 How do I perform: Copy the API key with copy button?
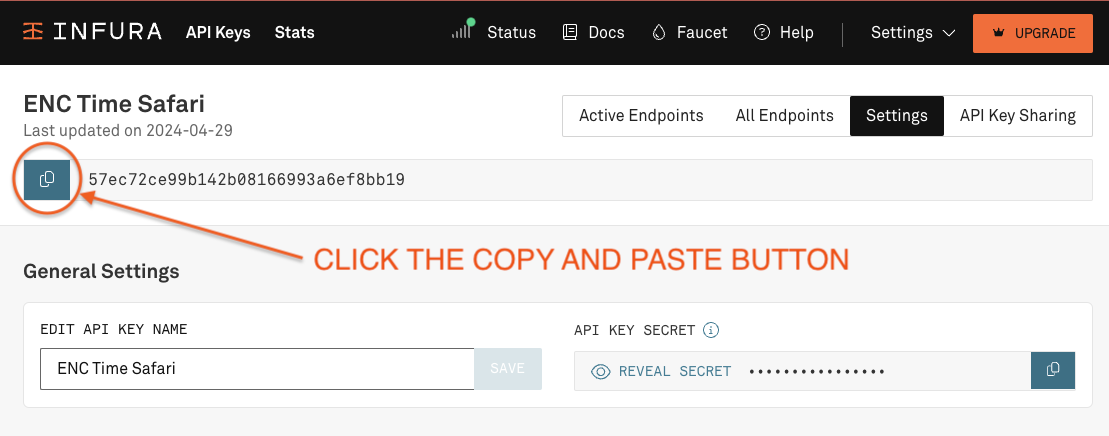click(47, 180)
